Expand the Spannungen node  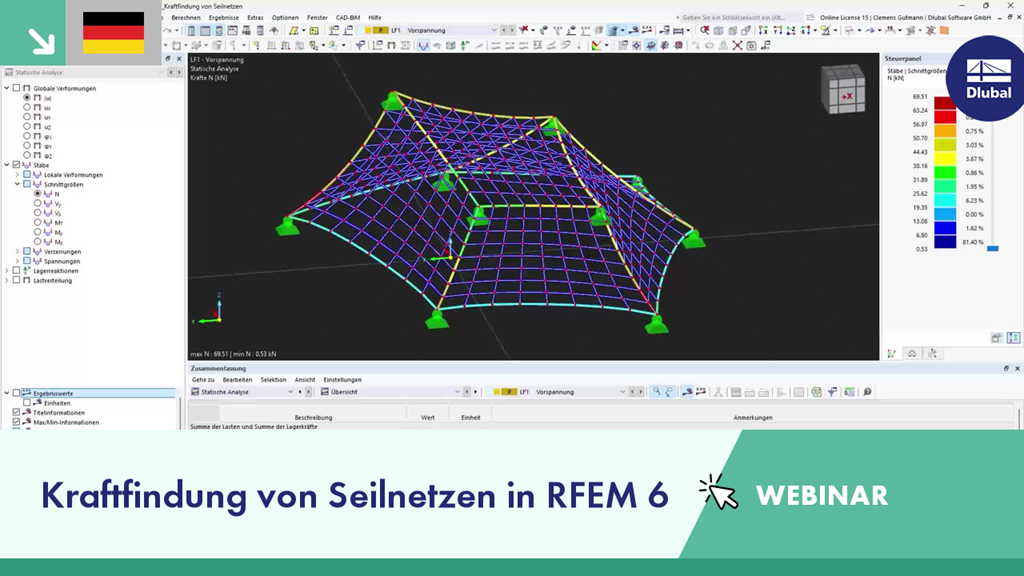tap(18, 261)
